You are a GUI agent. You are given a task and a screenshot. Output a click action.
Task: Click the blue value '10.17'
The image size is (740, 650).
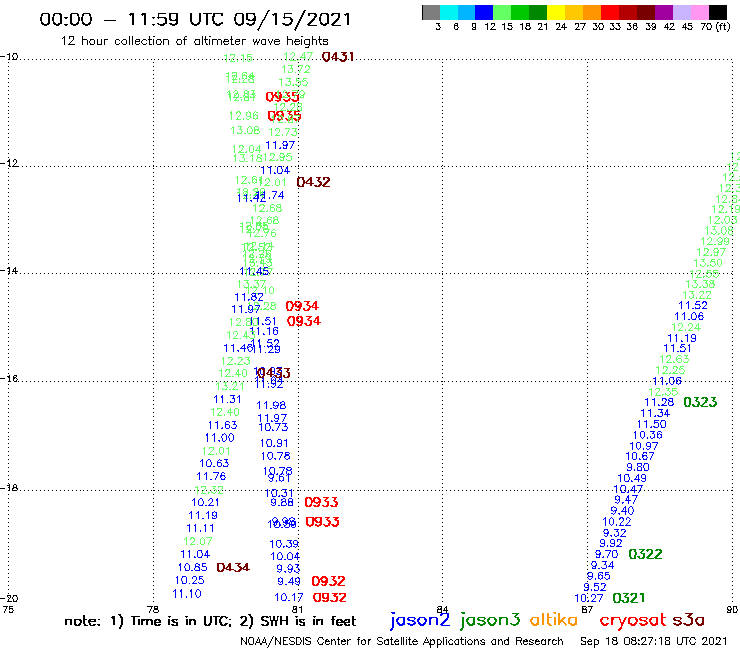tap(289, 598)
